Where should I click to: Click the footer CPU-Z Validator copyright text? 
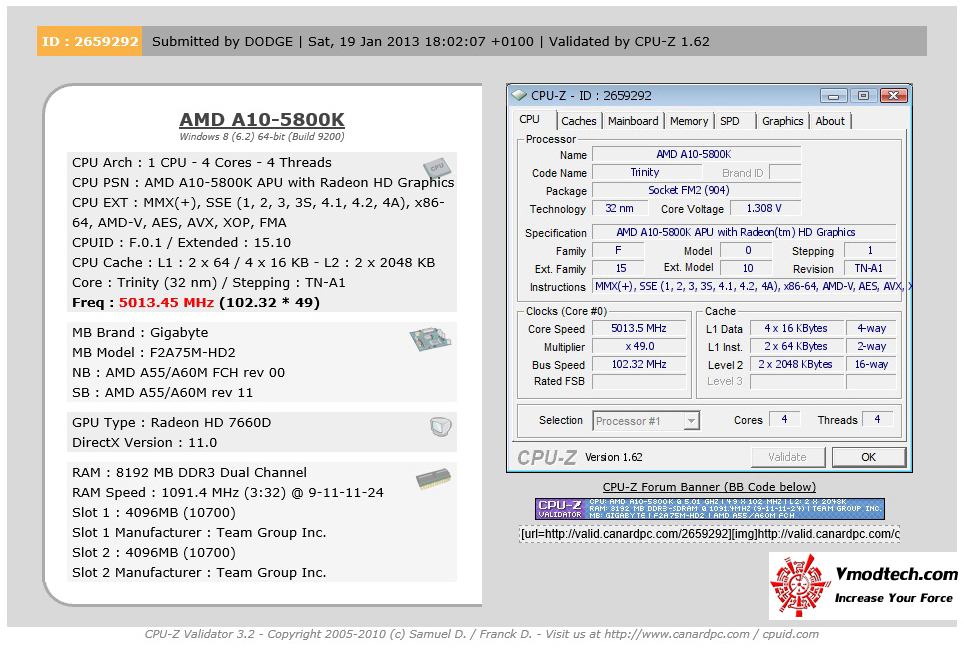pyautogui.click(x=482, y=634)
